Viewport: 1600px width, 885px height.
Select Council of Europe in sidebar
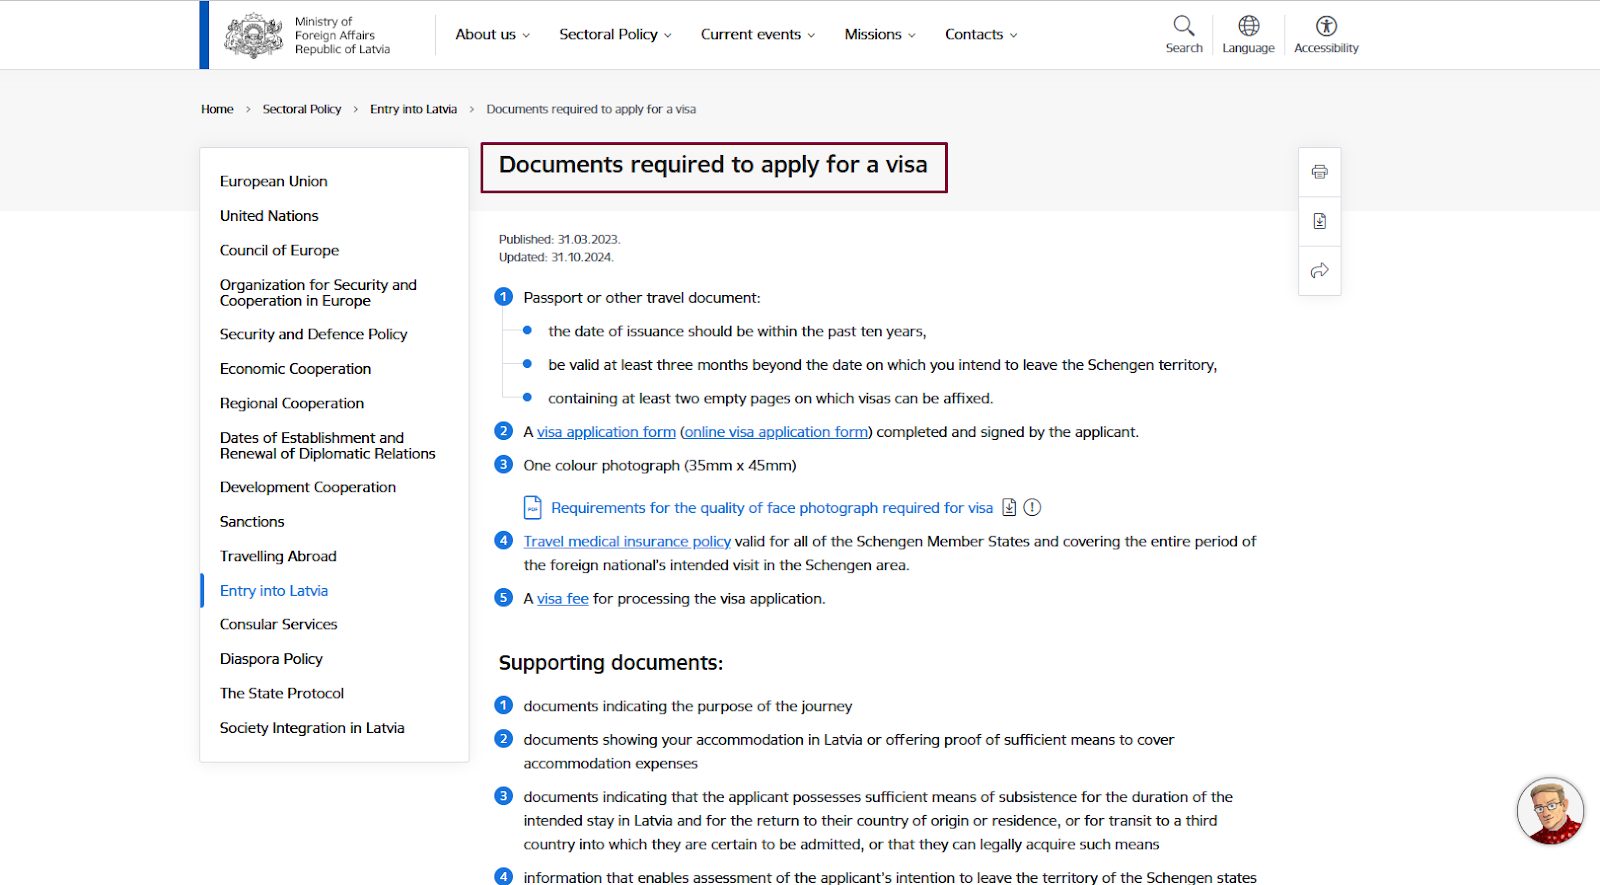point(279,250)
